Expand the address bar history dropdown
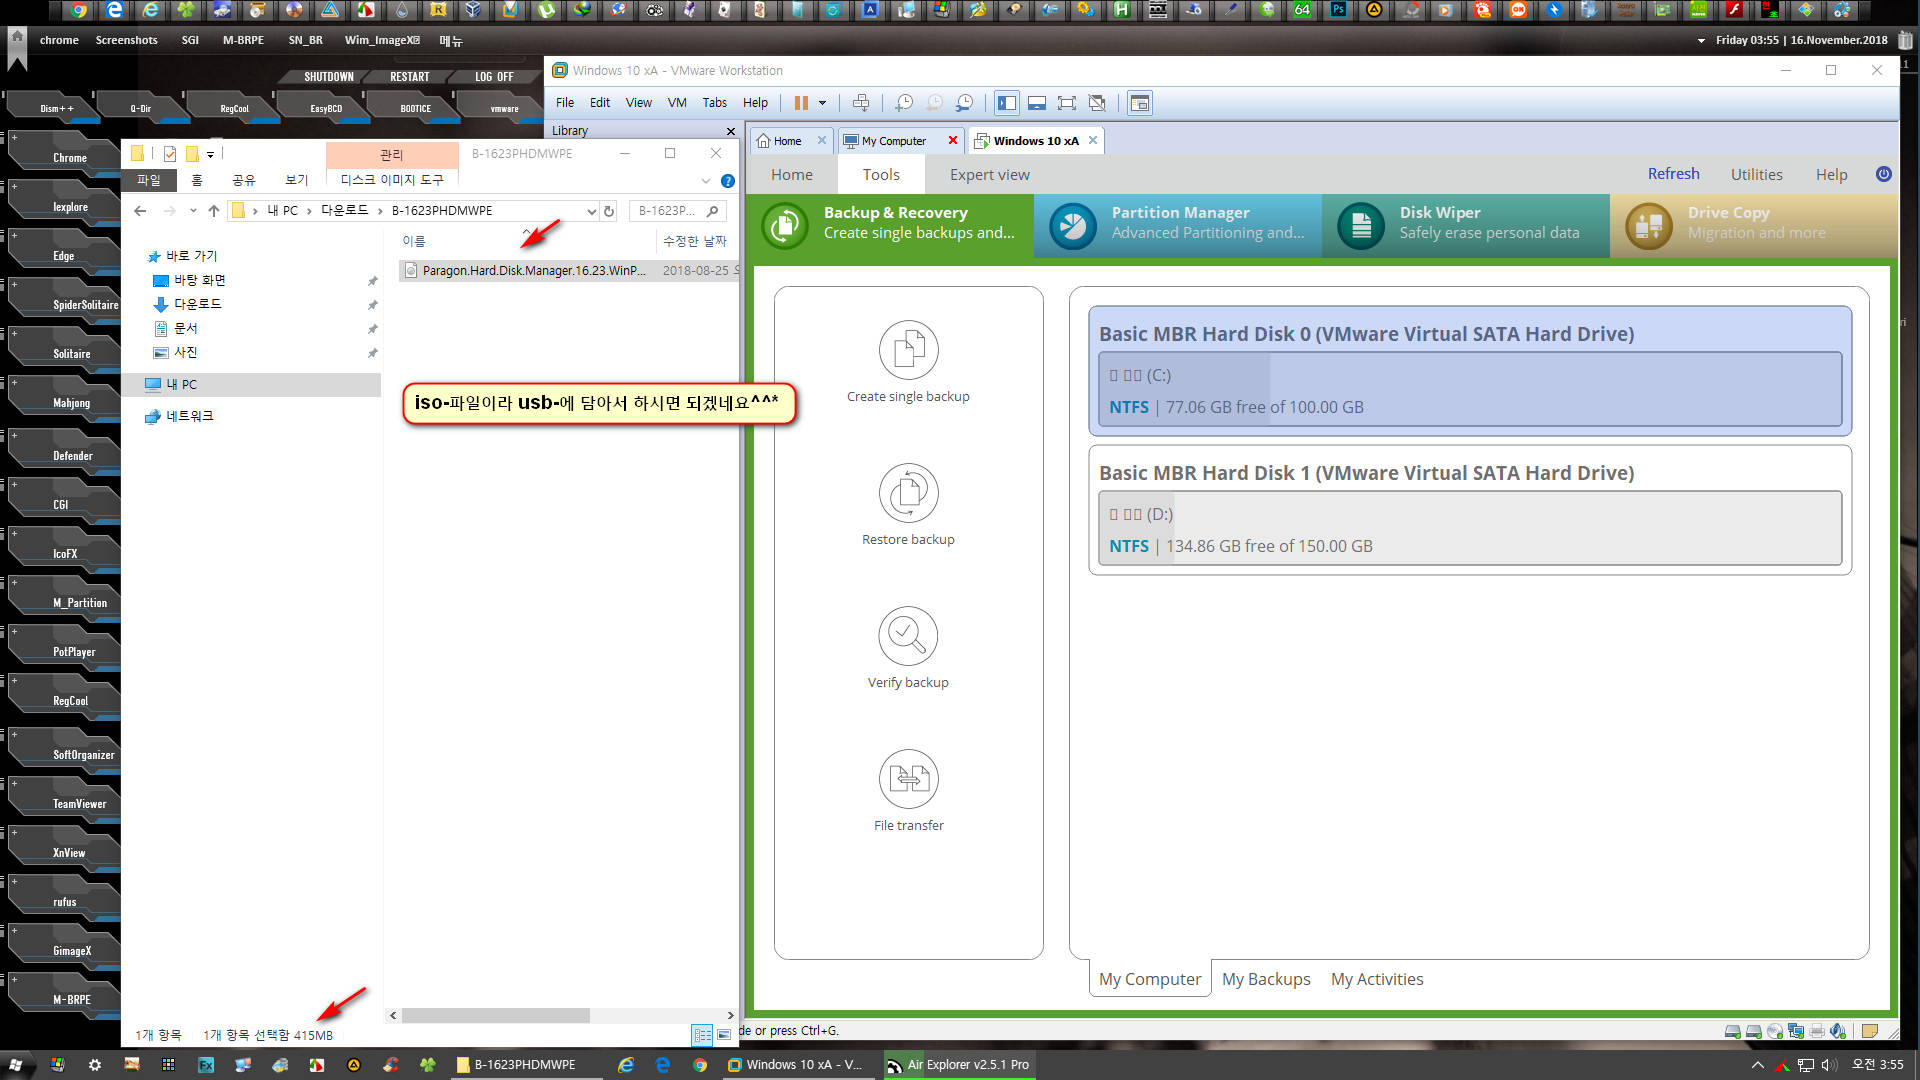Image resolution: width=1920 pixels, height=1080 pixels. [x=591, y=211]
